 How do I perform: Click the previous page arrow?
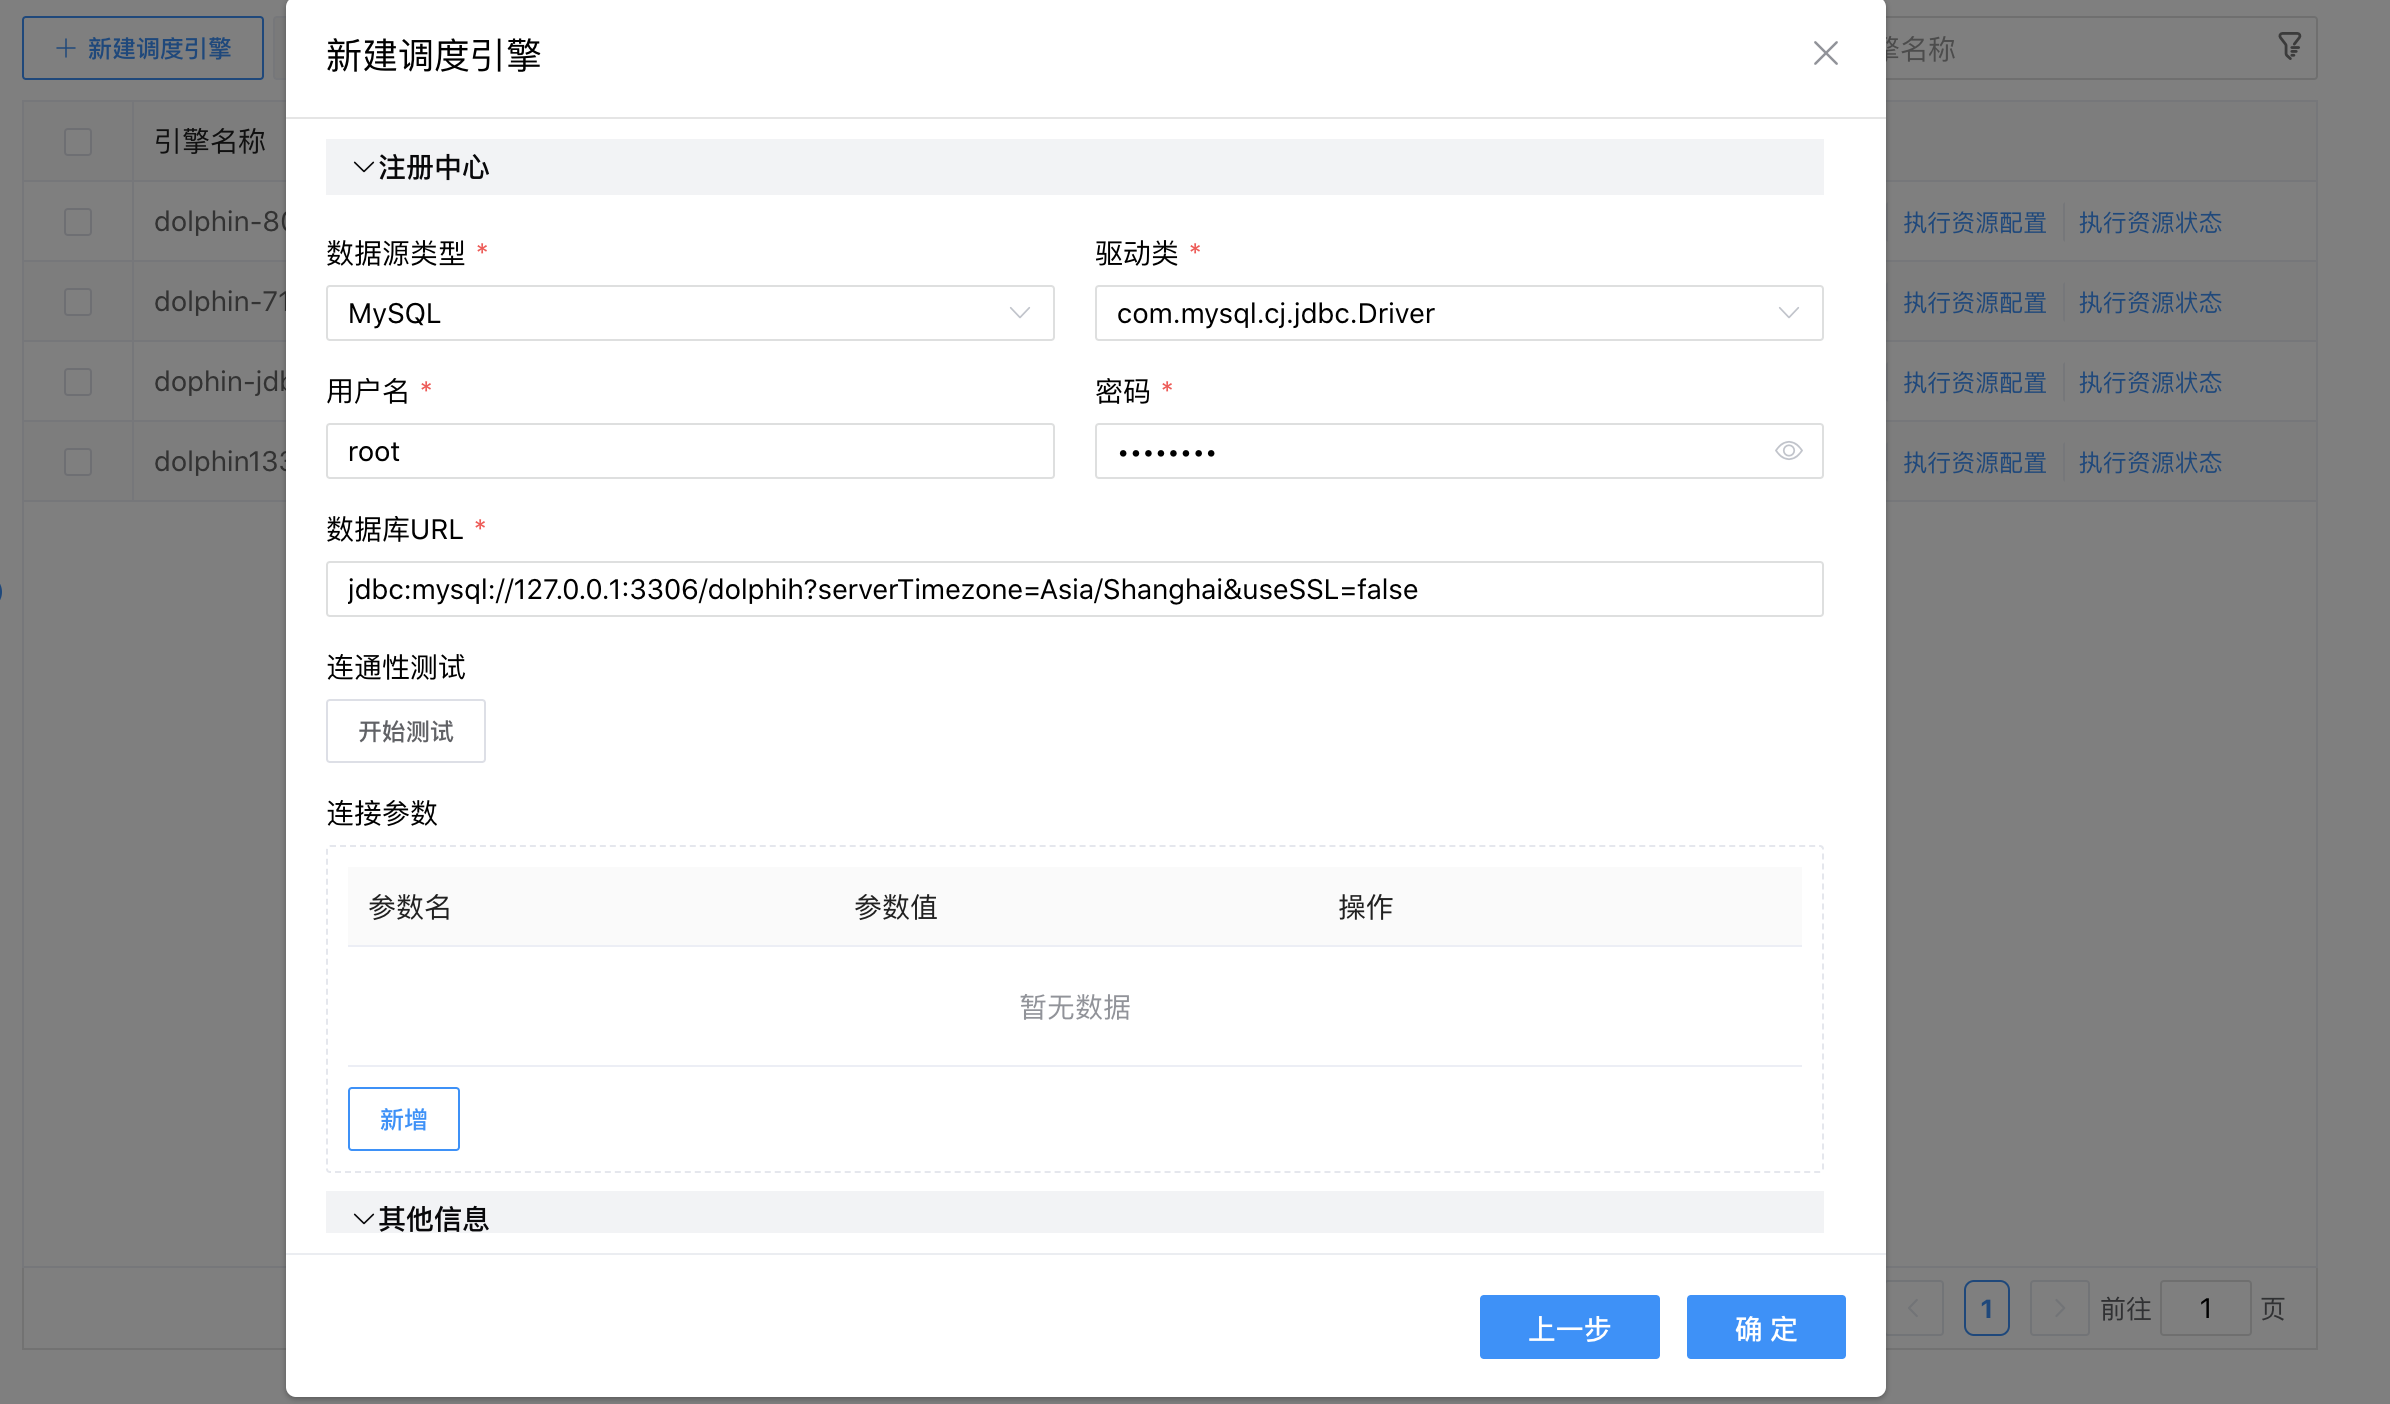[1914, 1308]
